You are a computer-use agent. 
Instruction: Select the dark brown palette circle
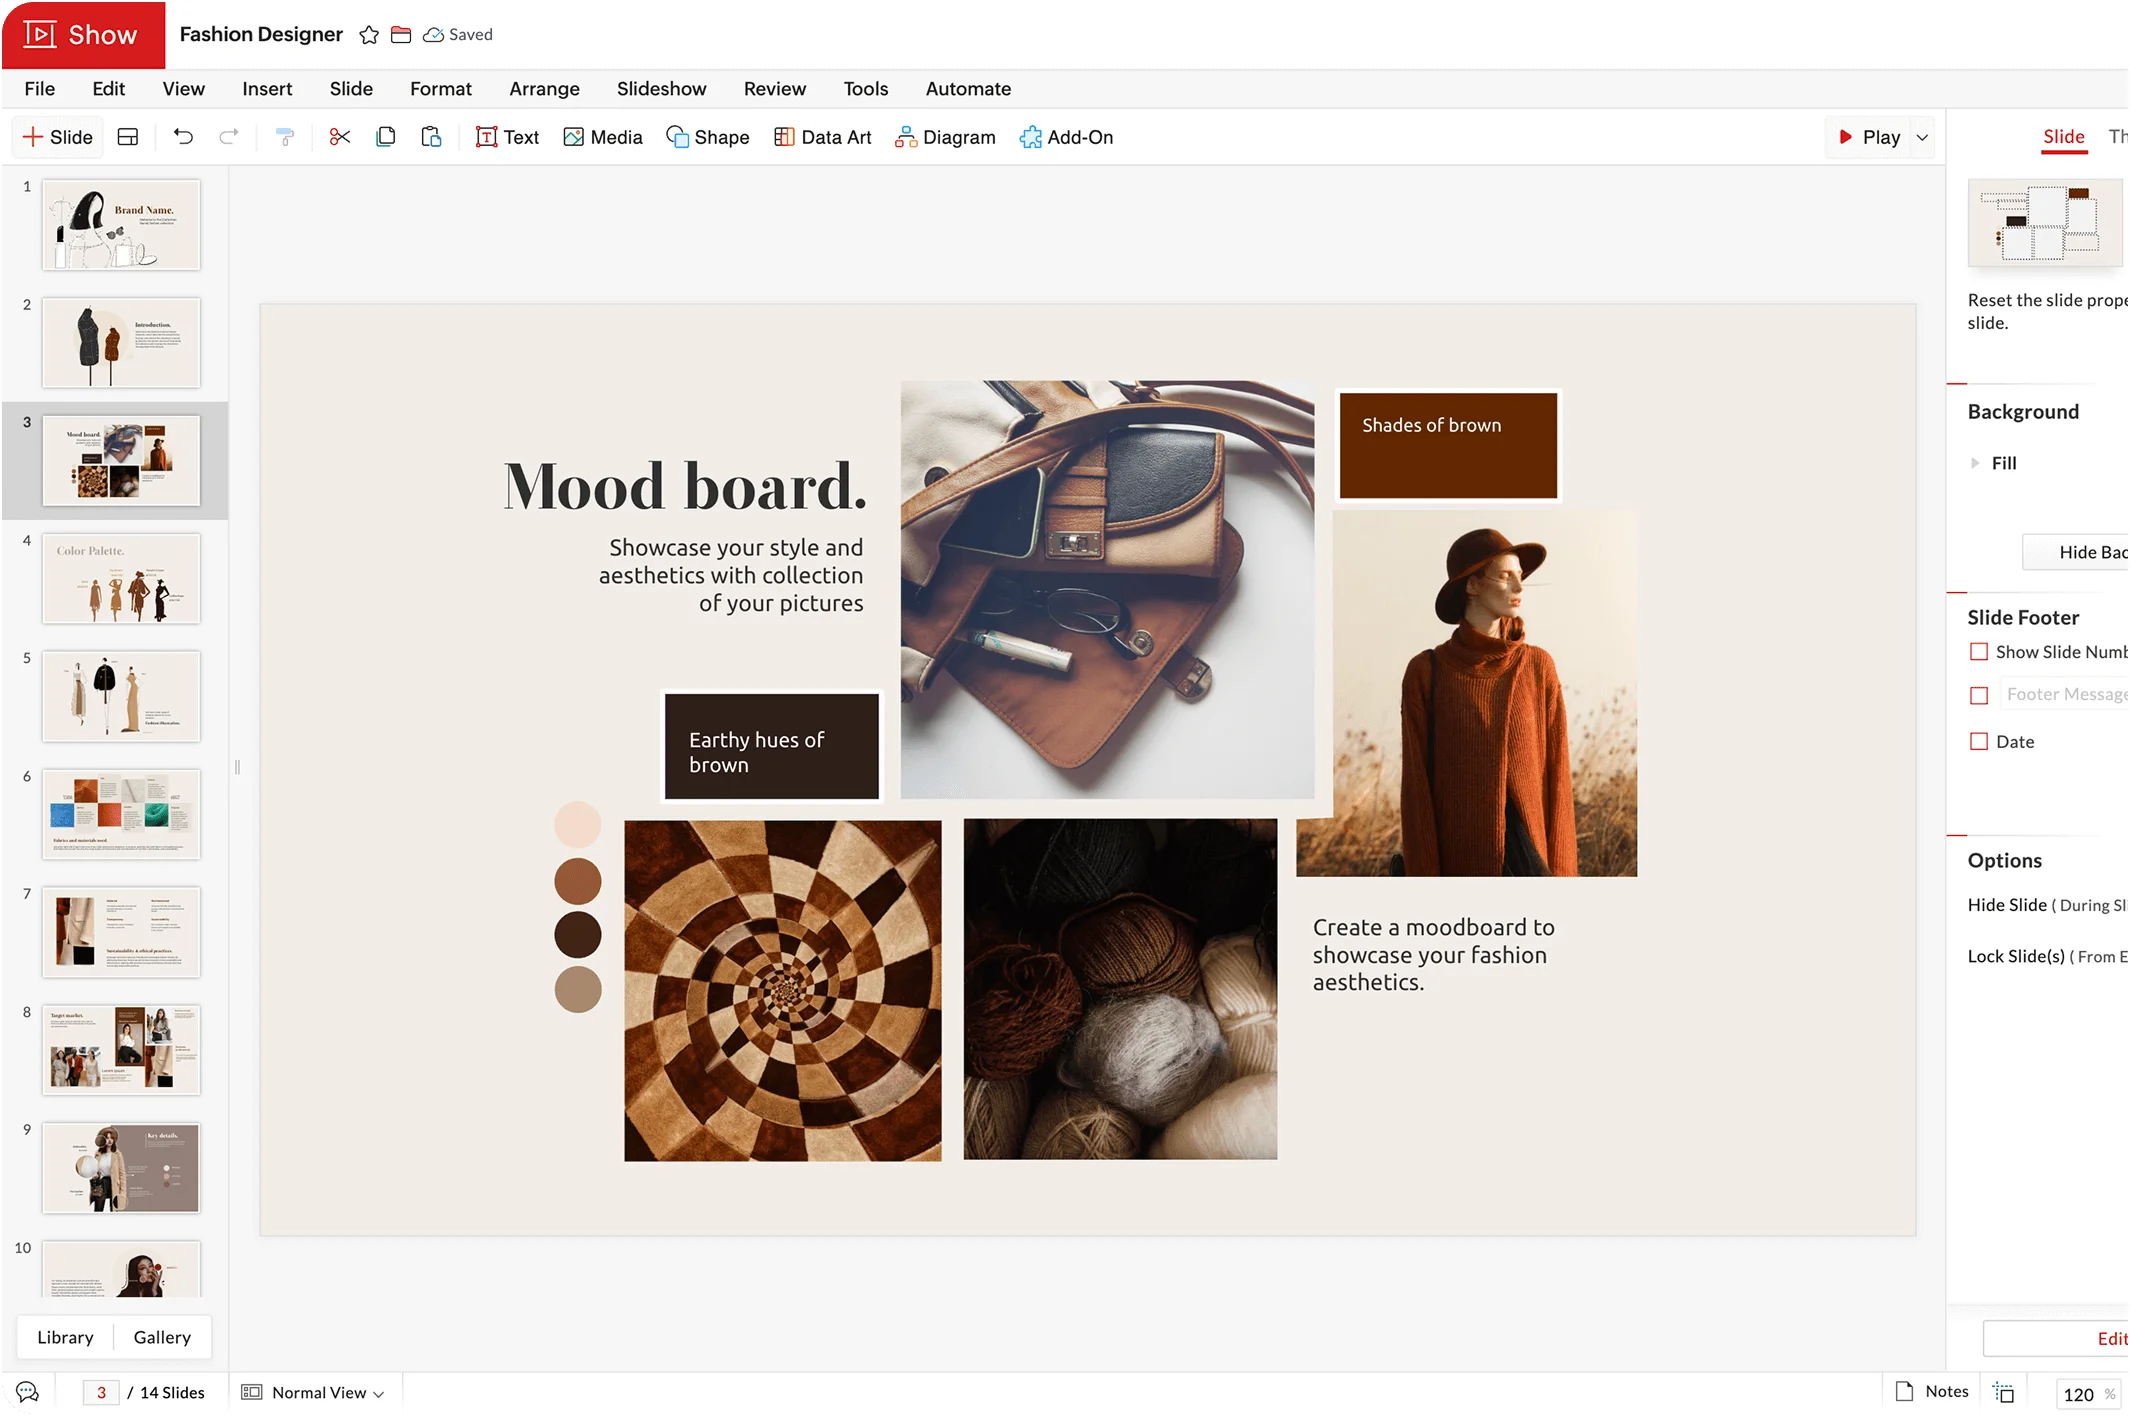point(578,935)
